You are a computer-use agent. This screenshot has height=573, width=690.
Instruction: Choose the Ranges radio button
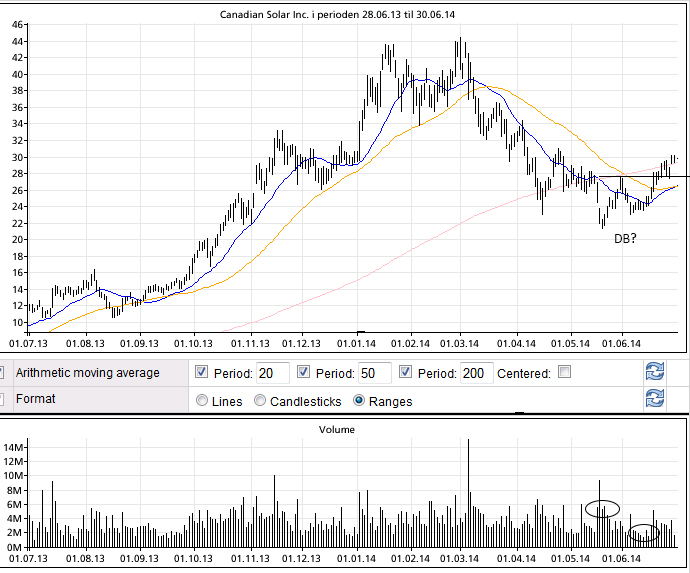click(360, 401)
